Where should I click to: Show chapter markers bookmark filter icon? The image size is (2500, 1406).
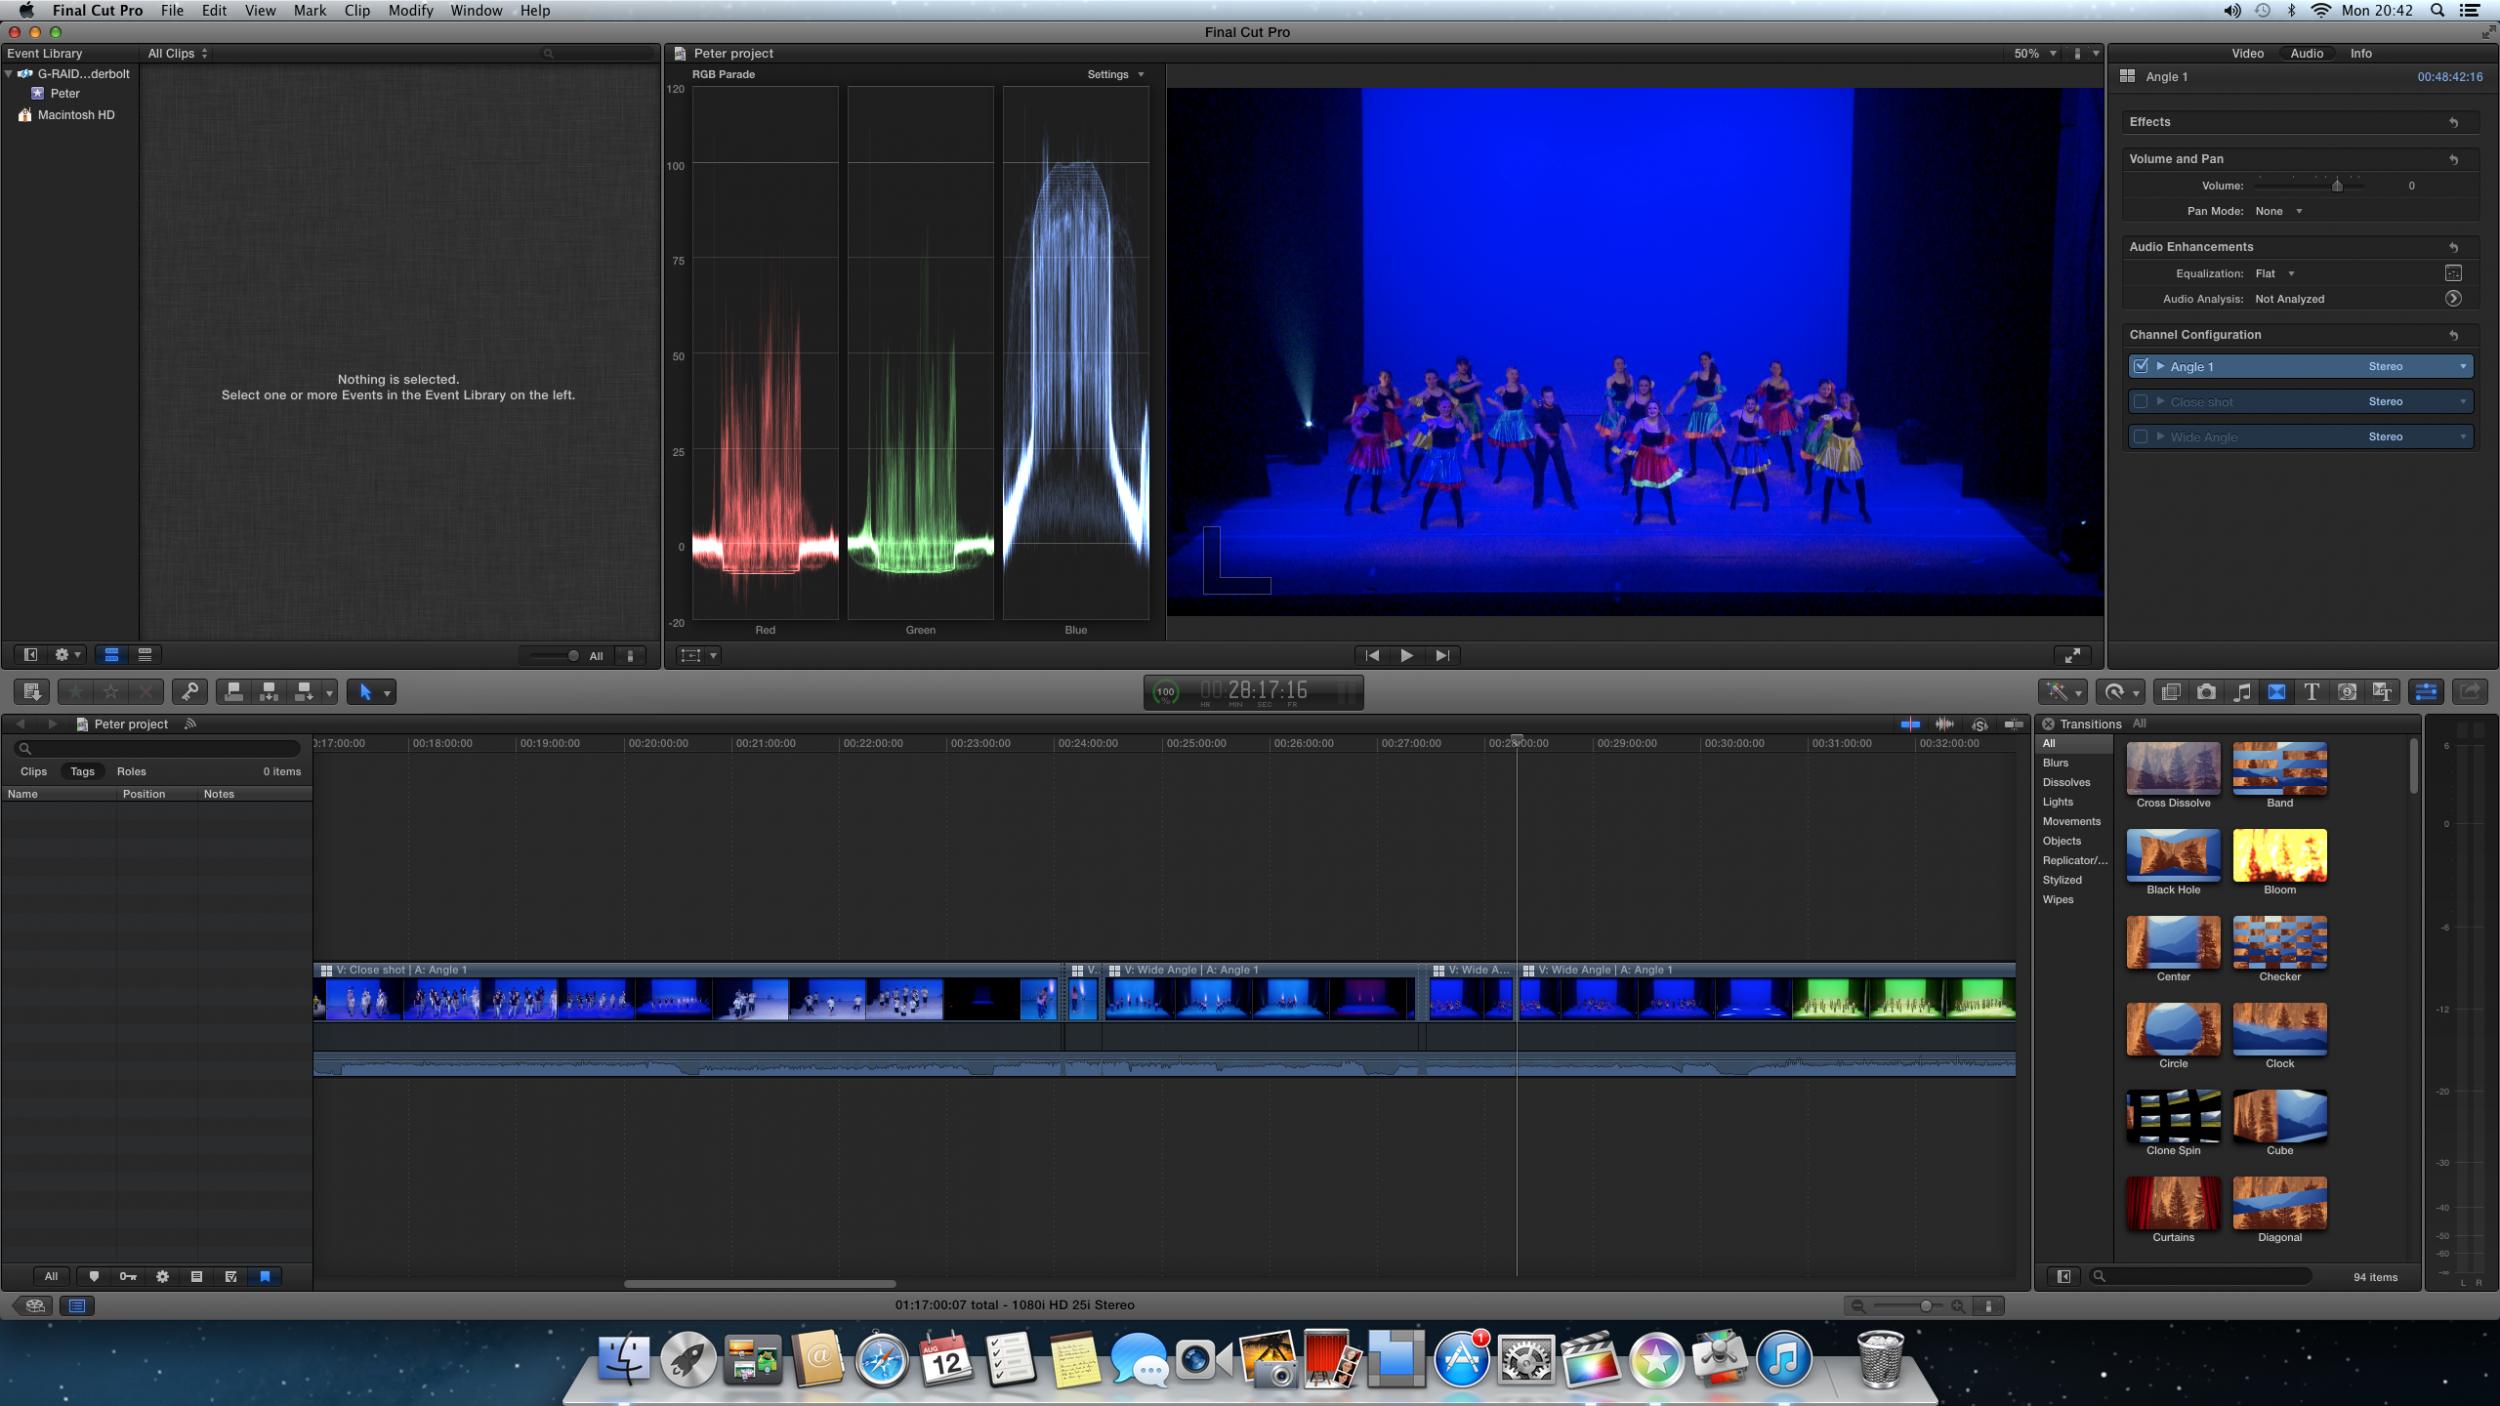(x=265, y=1276)
